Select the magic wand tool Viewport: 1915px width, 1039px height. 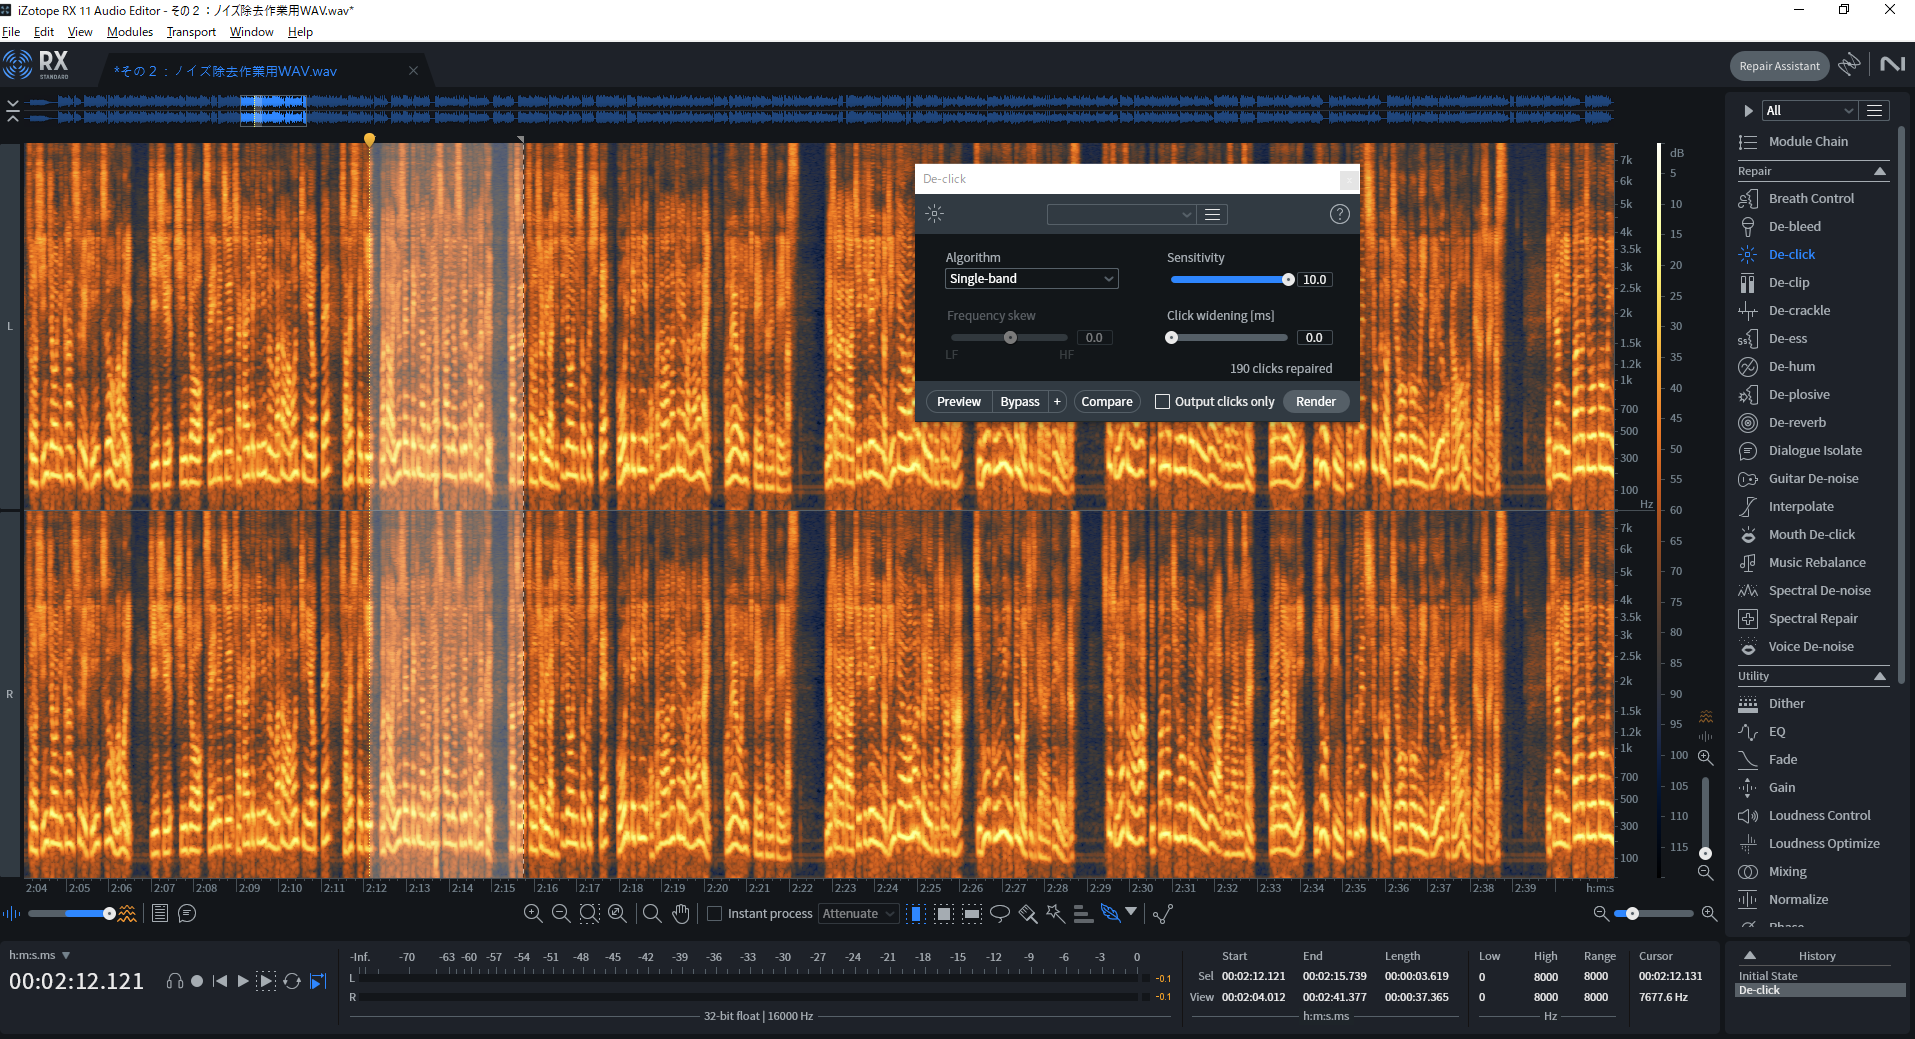[x=1055, y=913]
